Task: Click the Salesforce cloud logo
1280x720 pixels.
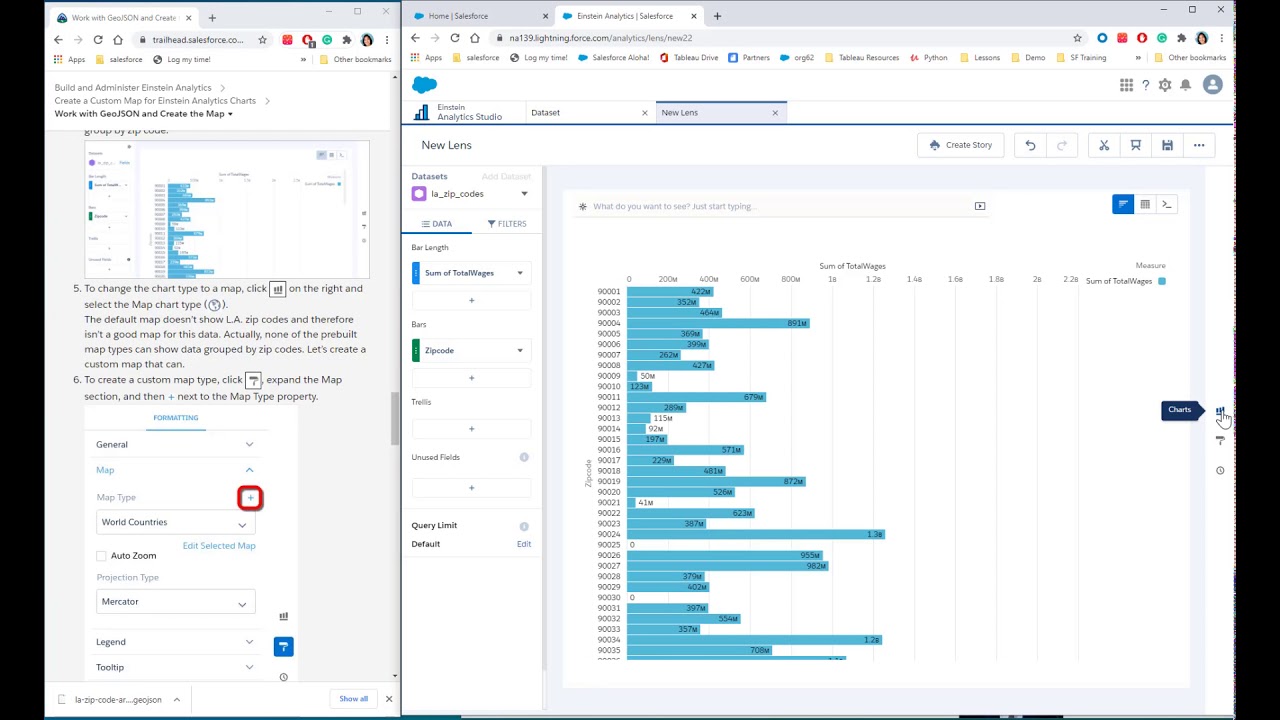Action: pyautogui.click(x=425, y=85)
